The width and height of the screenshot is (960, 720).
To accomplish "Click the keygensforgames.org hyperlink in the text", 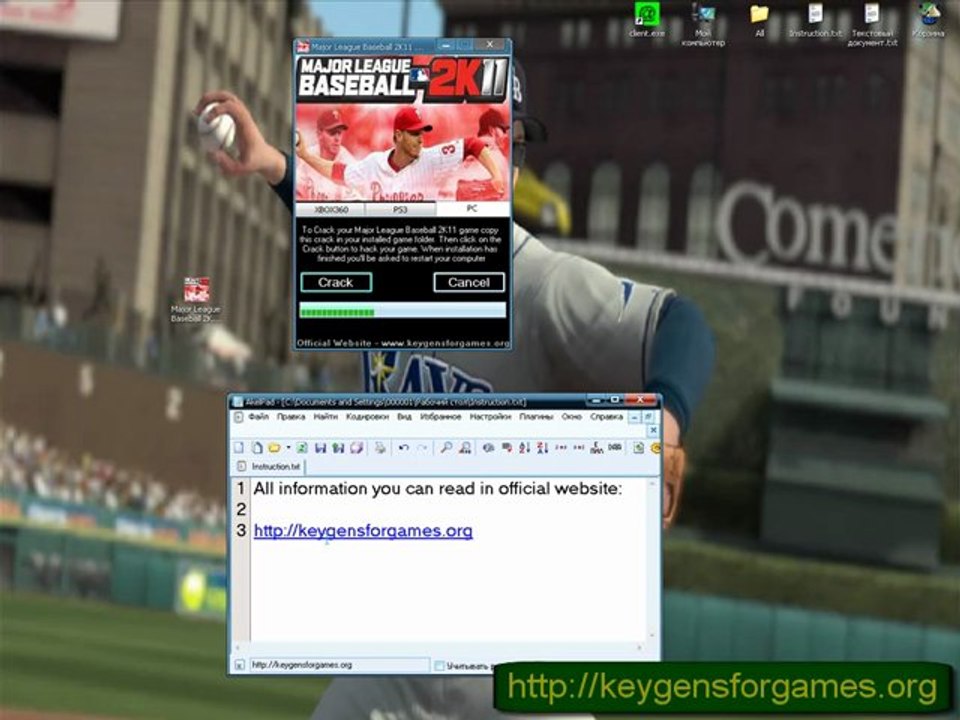I will [x=363, y=530].
